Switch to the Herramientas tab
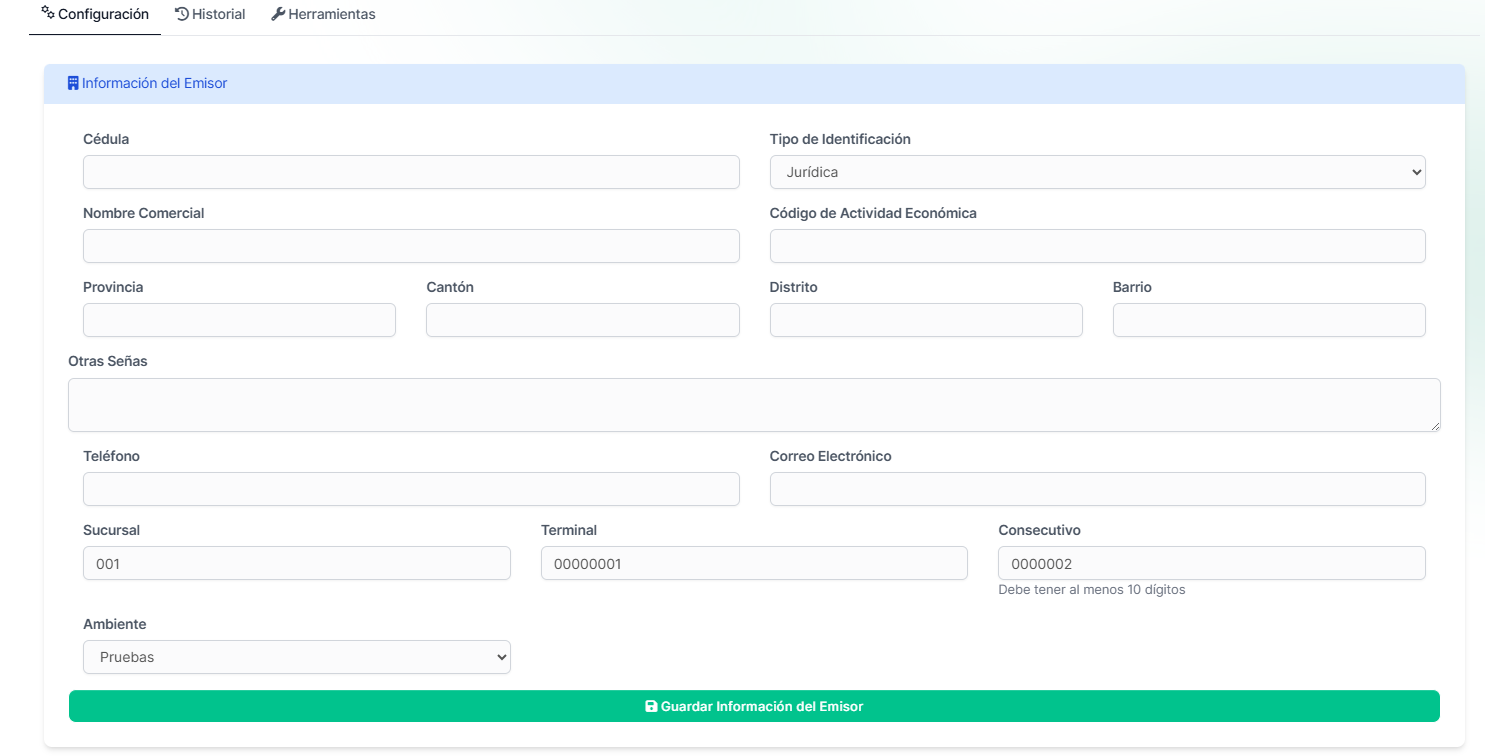 coord(323,15)
